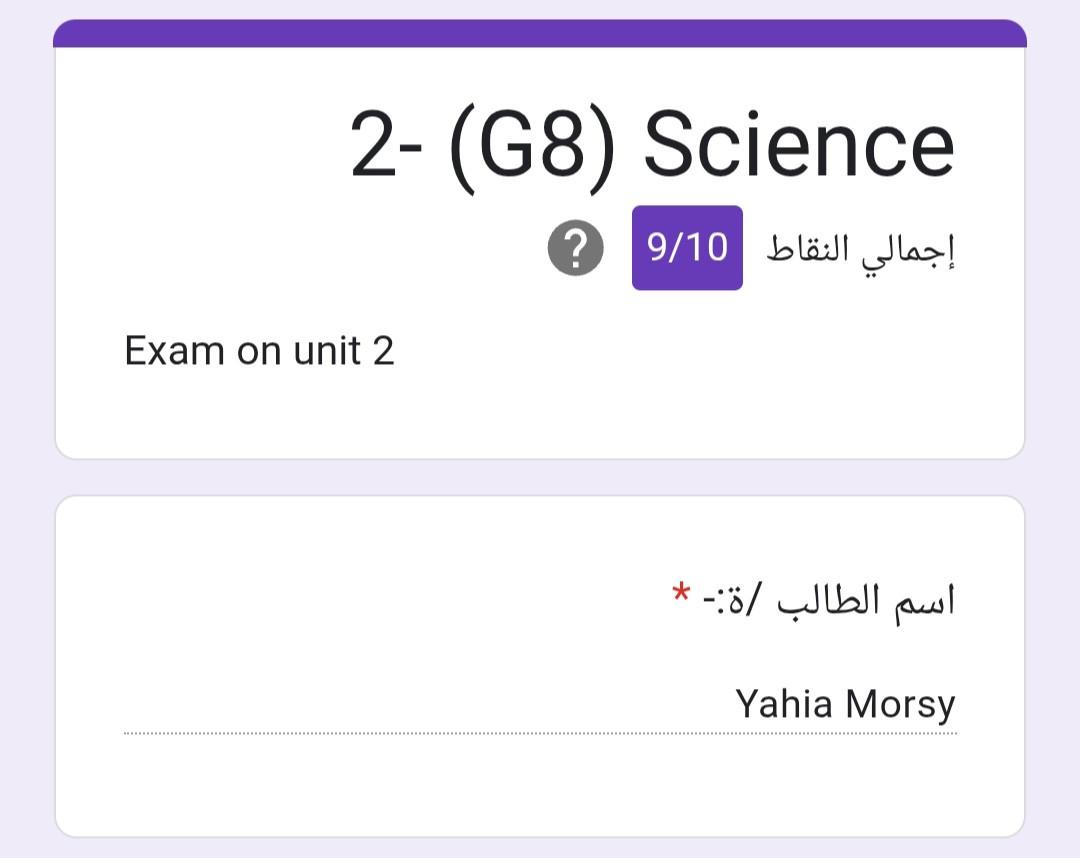Click the 9/10 score badge
Screen dimensions: 1080x858
687,248
